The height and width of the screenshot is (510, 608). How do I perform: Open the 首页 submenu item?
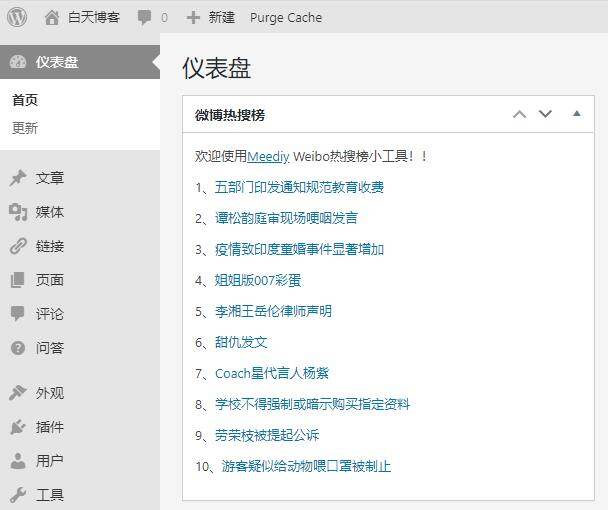click(x=25, y=100)
